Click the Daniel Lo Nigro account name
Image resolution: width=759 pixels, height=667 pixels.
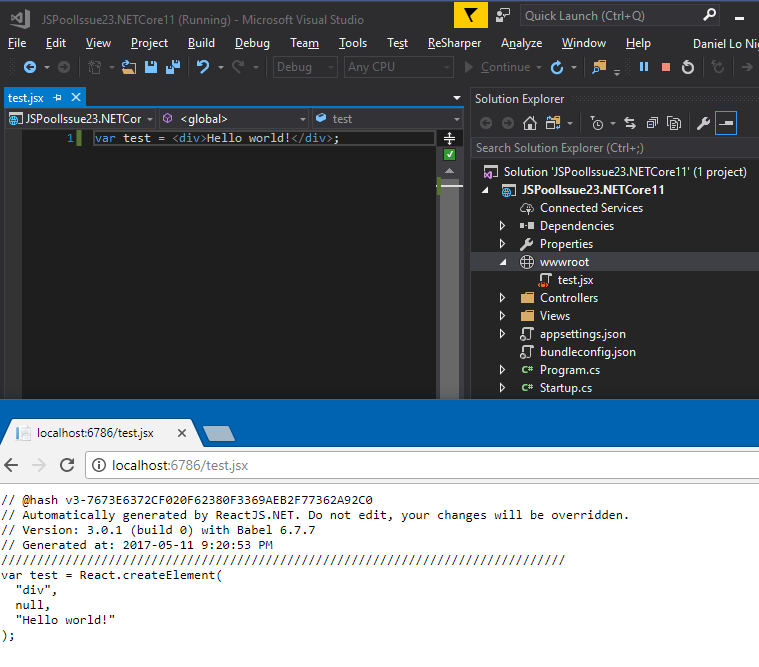click(x=726, y=44)
